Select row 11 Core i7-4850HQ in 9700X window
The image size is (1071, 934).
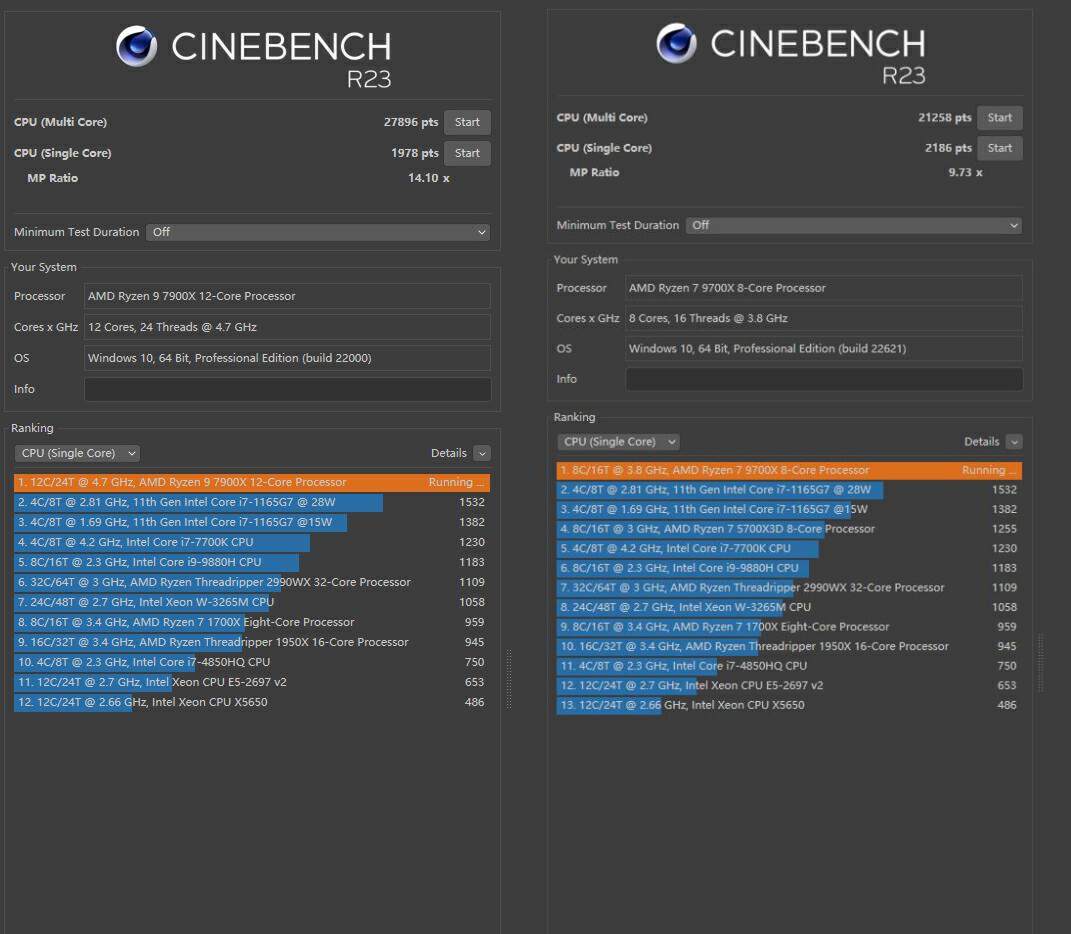tap(790, 666)
